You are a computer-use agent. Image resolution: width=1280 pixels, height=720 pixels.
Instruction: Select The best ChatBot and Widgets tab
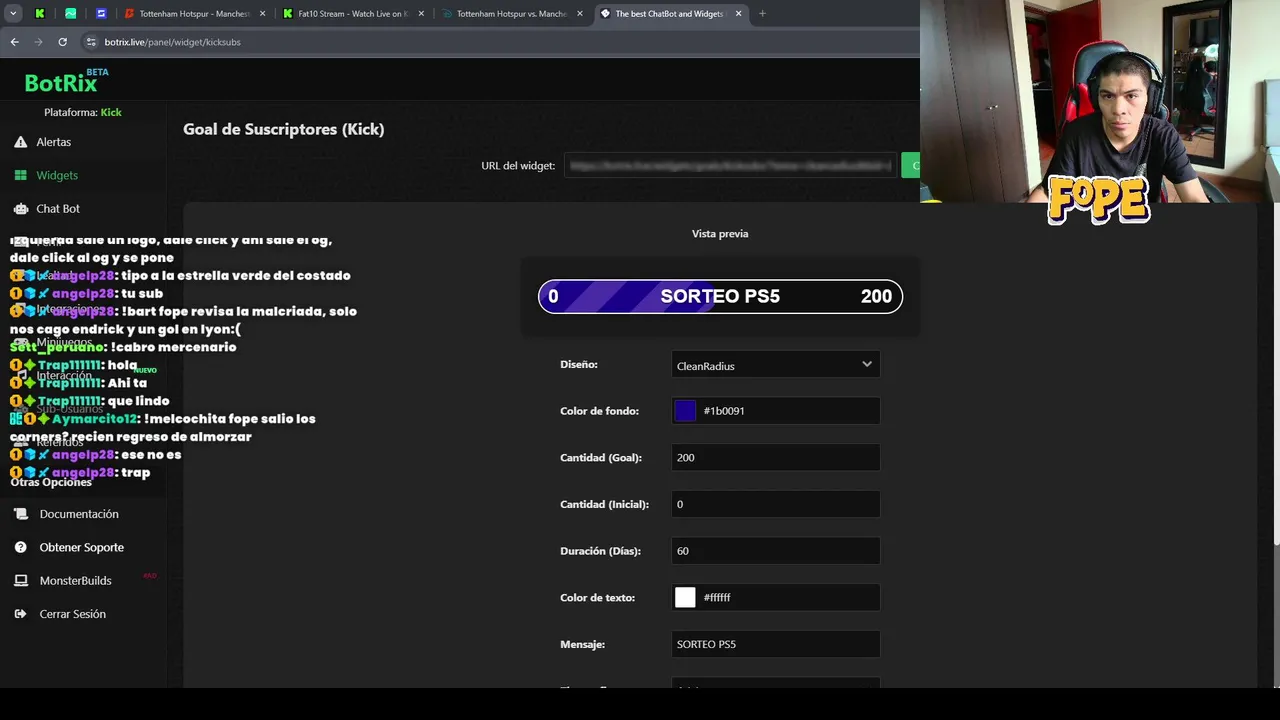(x=669, y=14)
